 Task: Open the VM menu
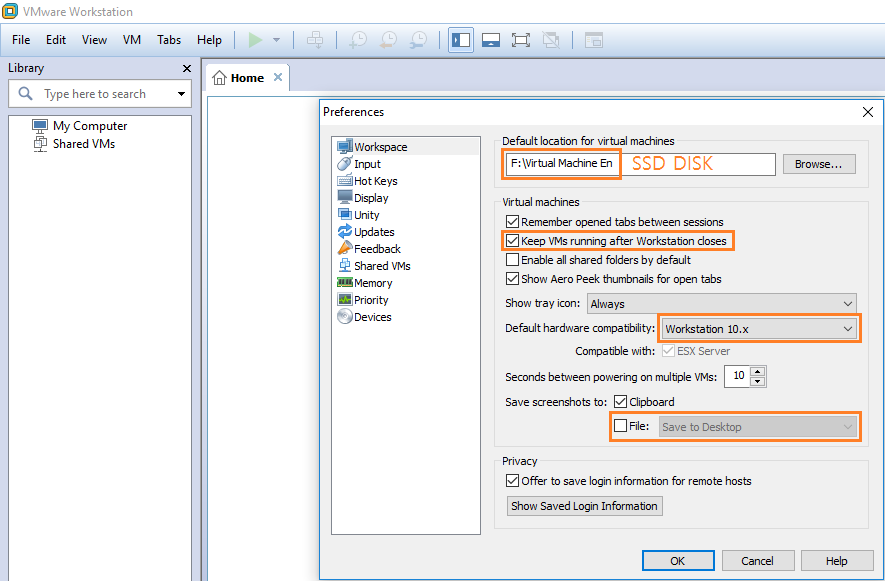[132, 40]
